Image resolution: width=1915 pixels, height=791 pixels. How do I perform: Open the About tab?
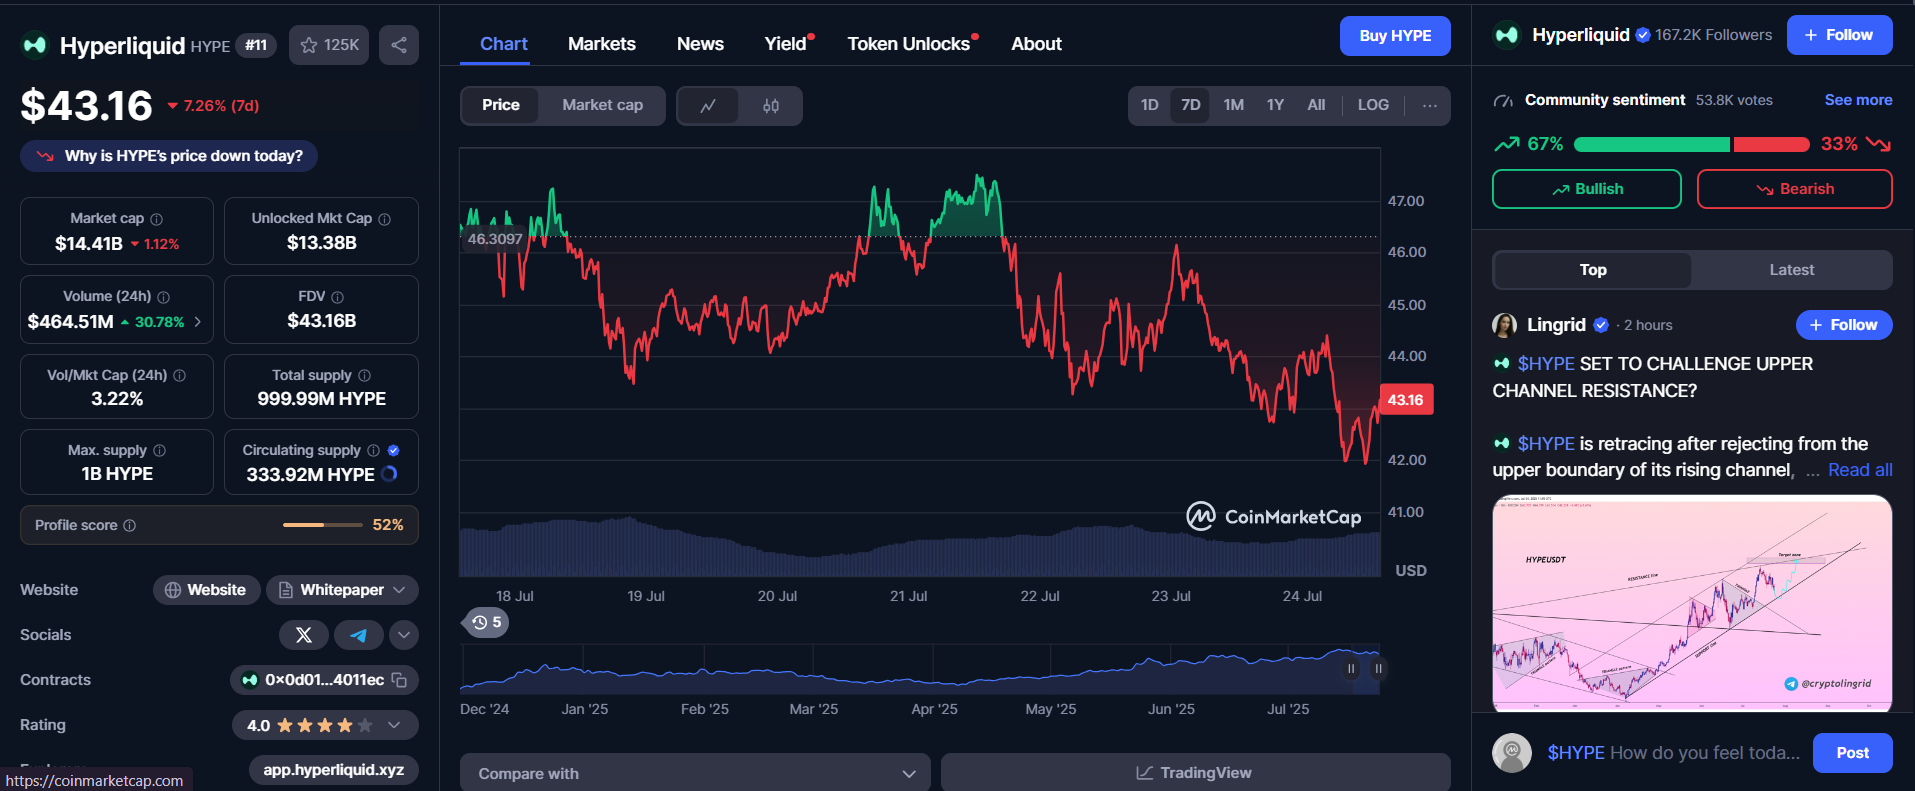(1036, 44)
